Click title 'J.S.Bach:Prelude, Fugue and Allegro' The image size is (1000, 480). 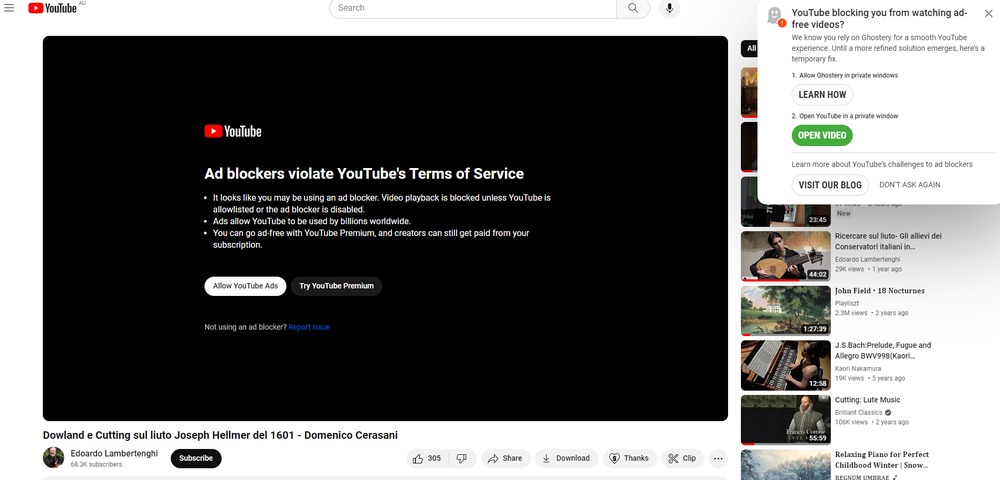tap(883, 350)
